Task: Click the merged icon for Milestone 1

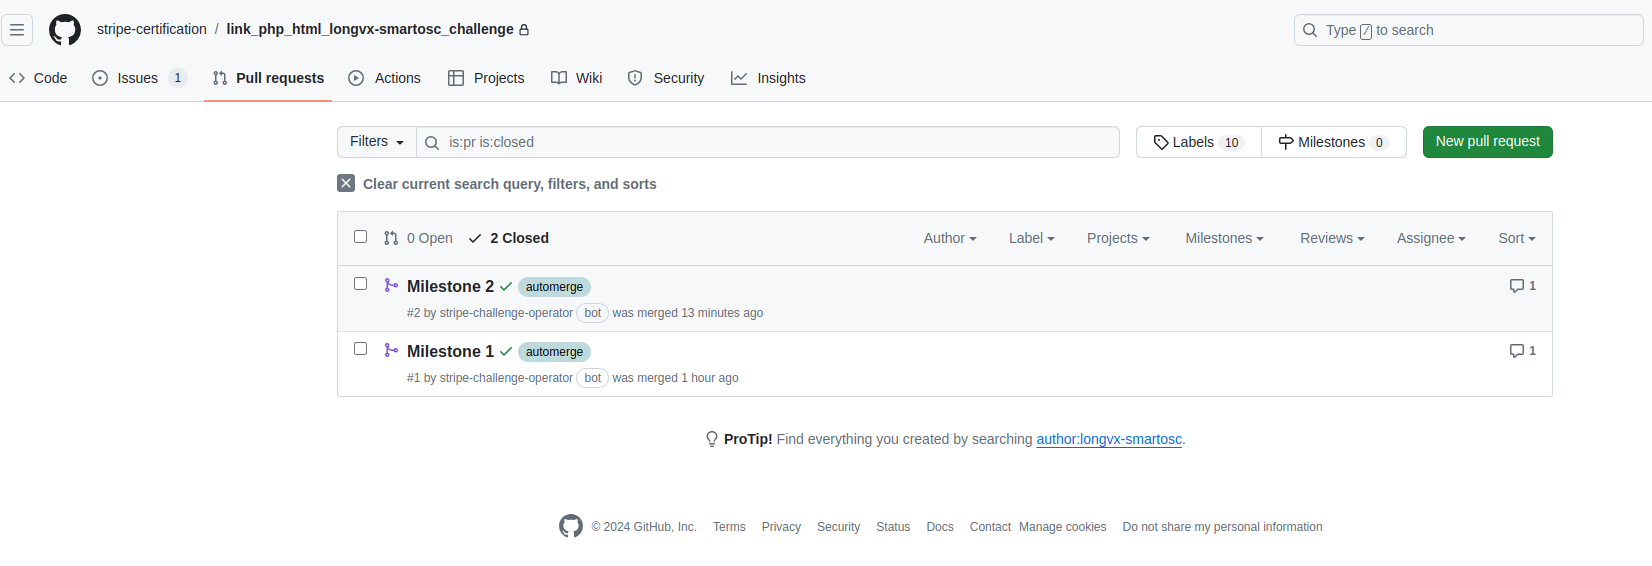Action: point(391,350)
